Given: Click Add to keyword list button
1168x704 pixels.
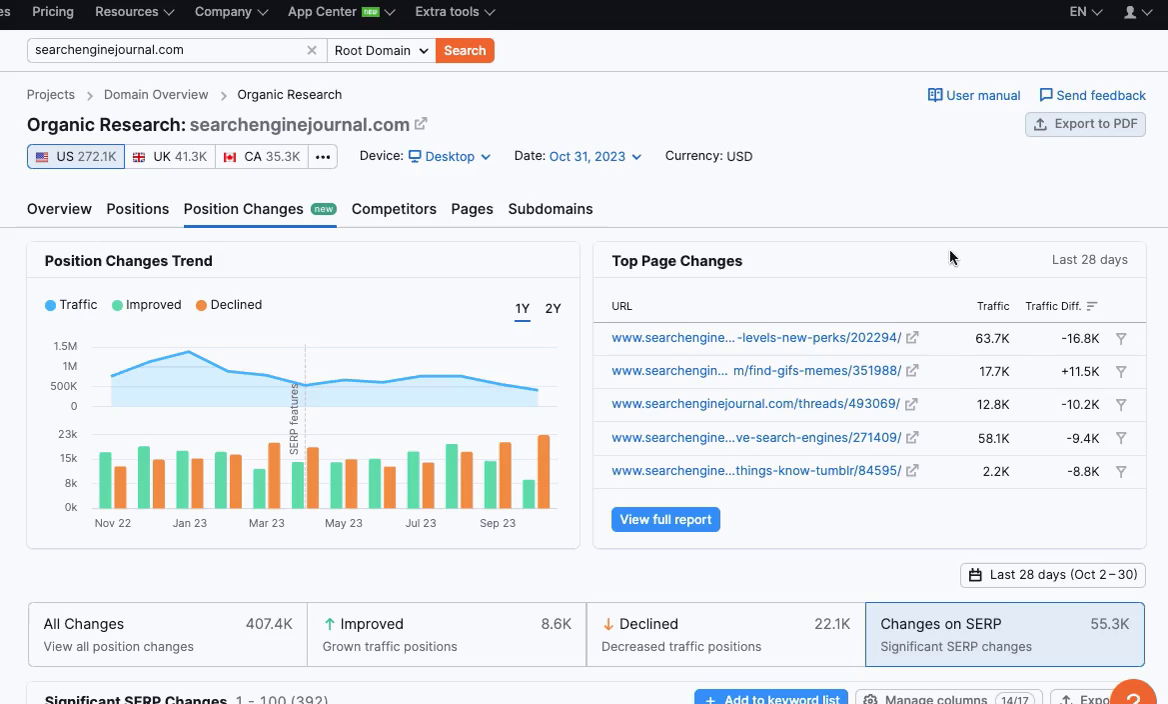Looking at the screenshot, I should tap(771, 697).
